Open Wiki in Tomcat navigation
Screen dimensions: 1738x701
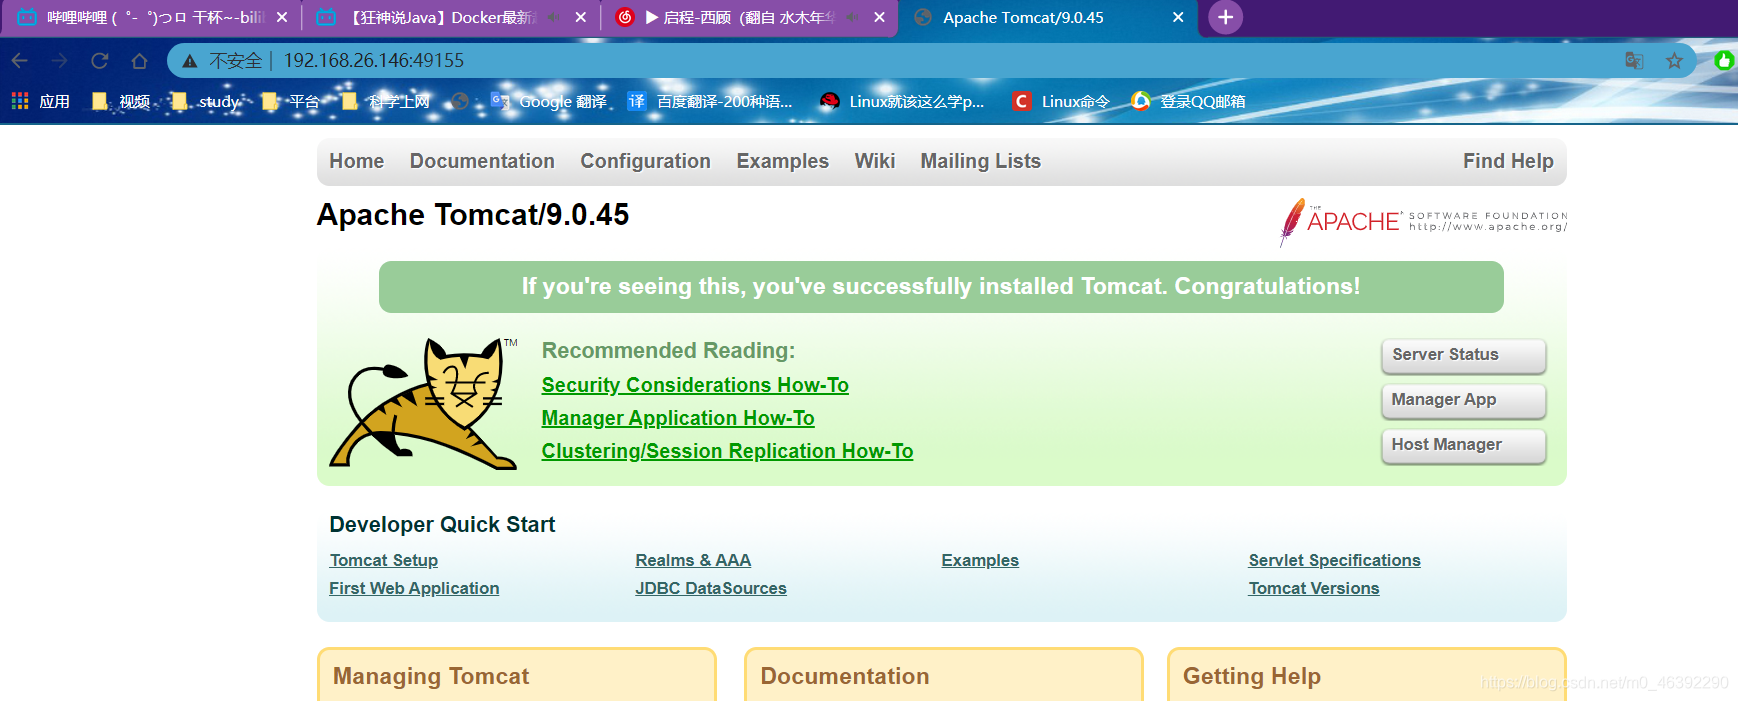[x=875, y=161]
